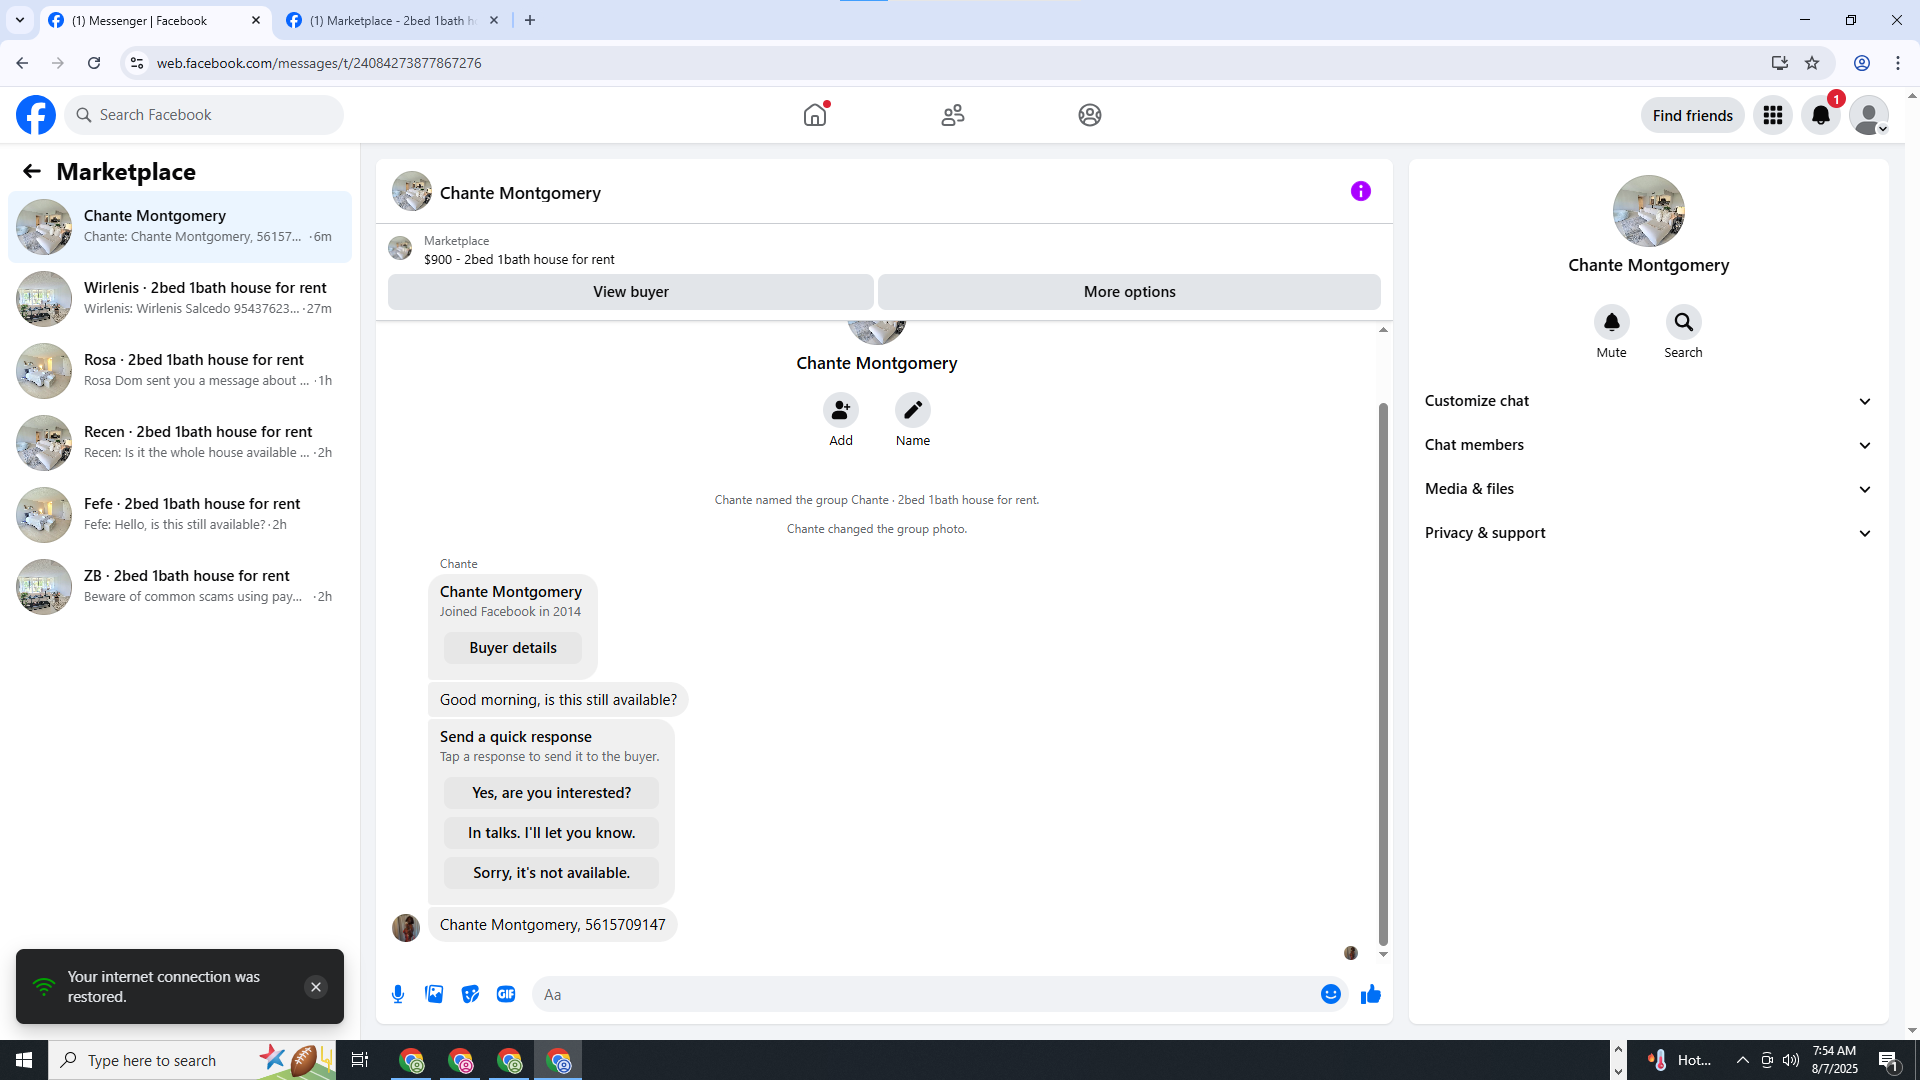Click the Windows taskbar search box
Image resolution: width=1920 pixels, height=1080 pixels.
tap(192, 1060)
